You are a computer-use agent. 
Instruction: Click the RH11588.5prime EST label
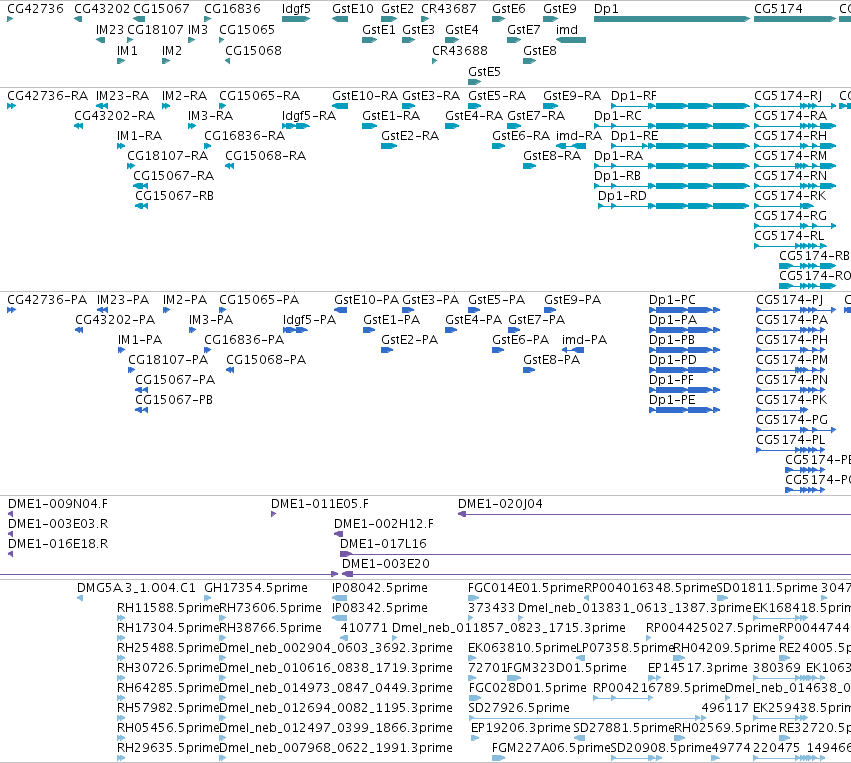pos(168,608)
